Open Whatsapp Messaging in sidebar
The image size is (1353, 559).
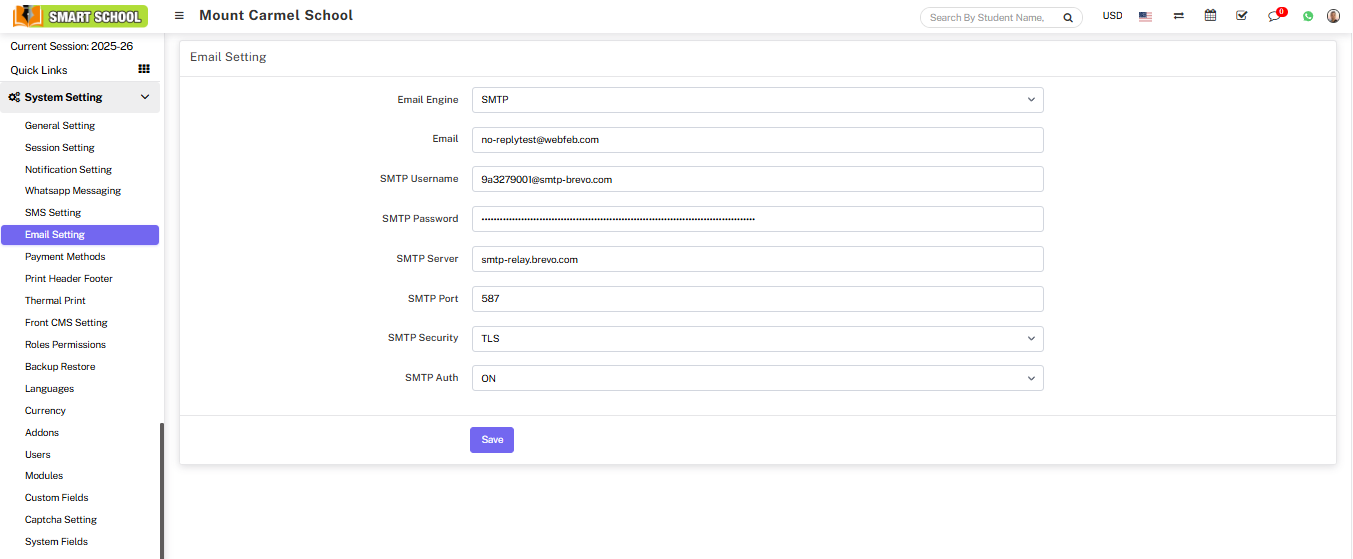click(73, 191)
